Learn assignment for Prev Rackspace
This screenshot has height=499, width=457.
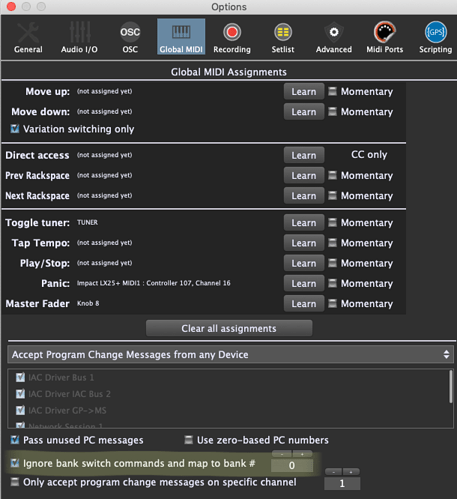coord(304,176)
